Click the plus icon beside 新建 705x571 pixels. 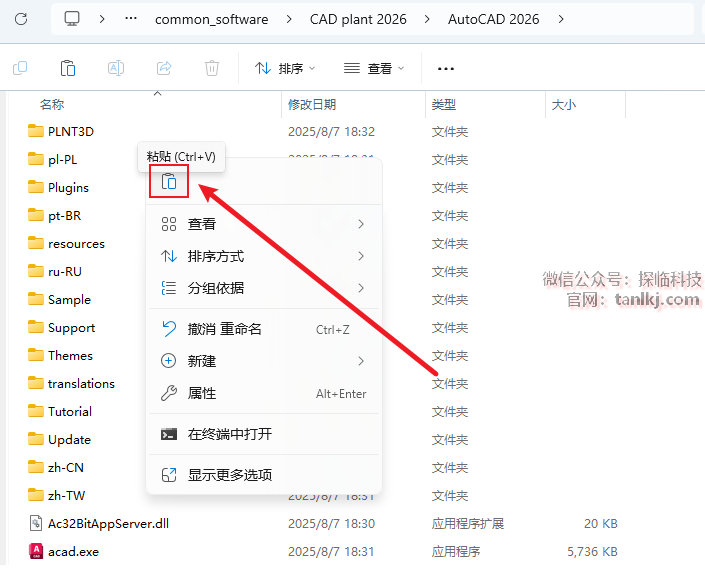pyautogui.click(x=169, y=361)
